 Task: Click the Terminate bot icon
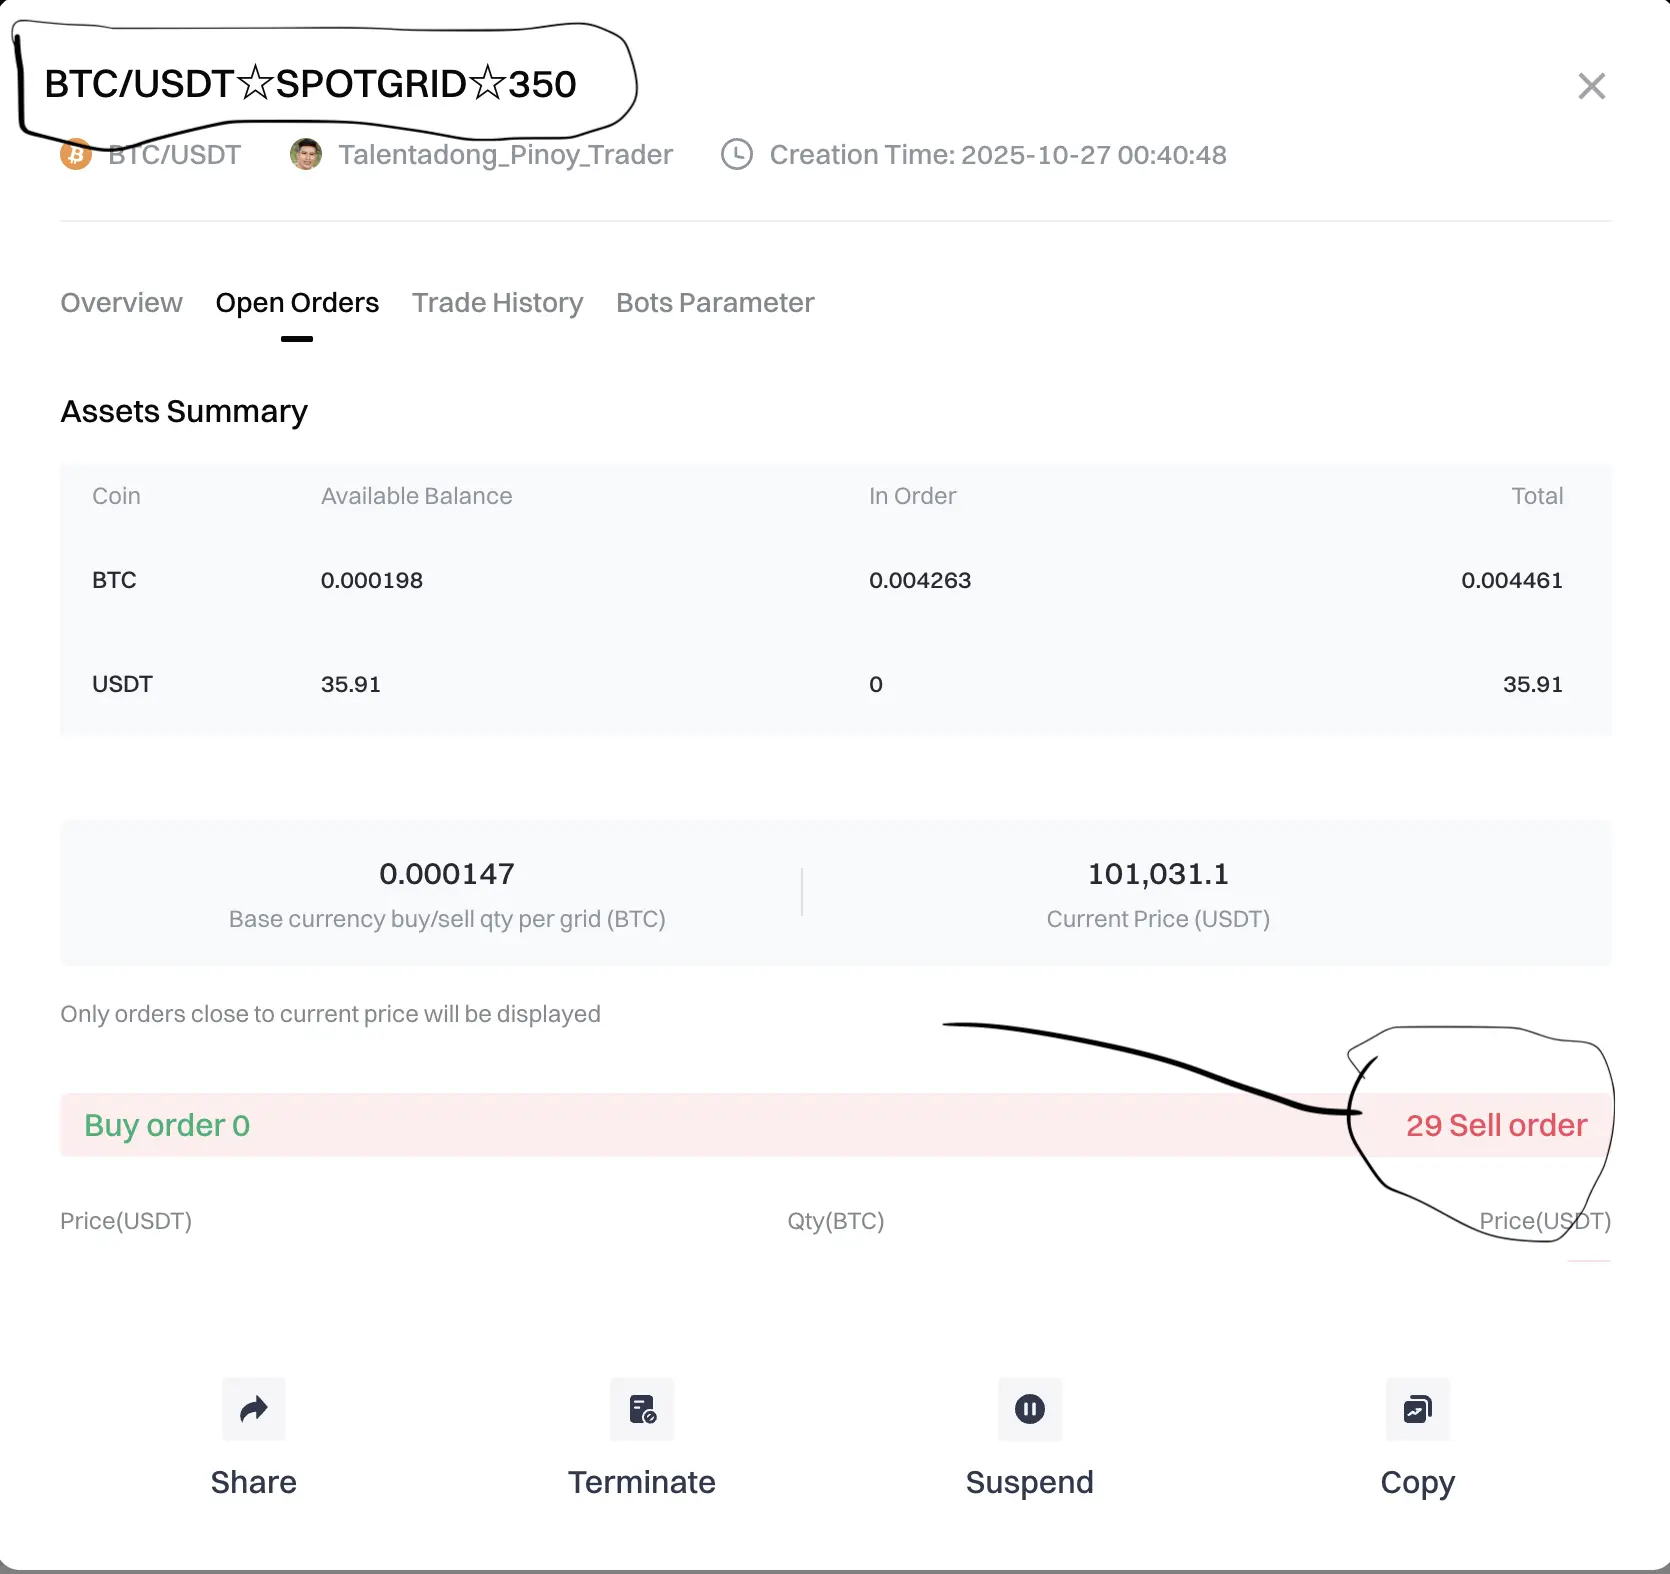tap(642, 1409)
